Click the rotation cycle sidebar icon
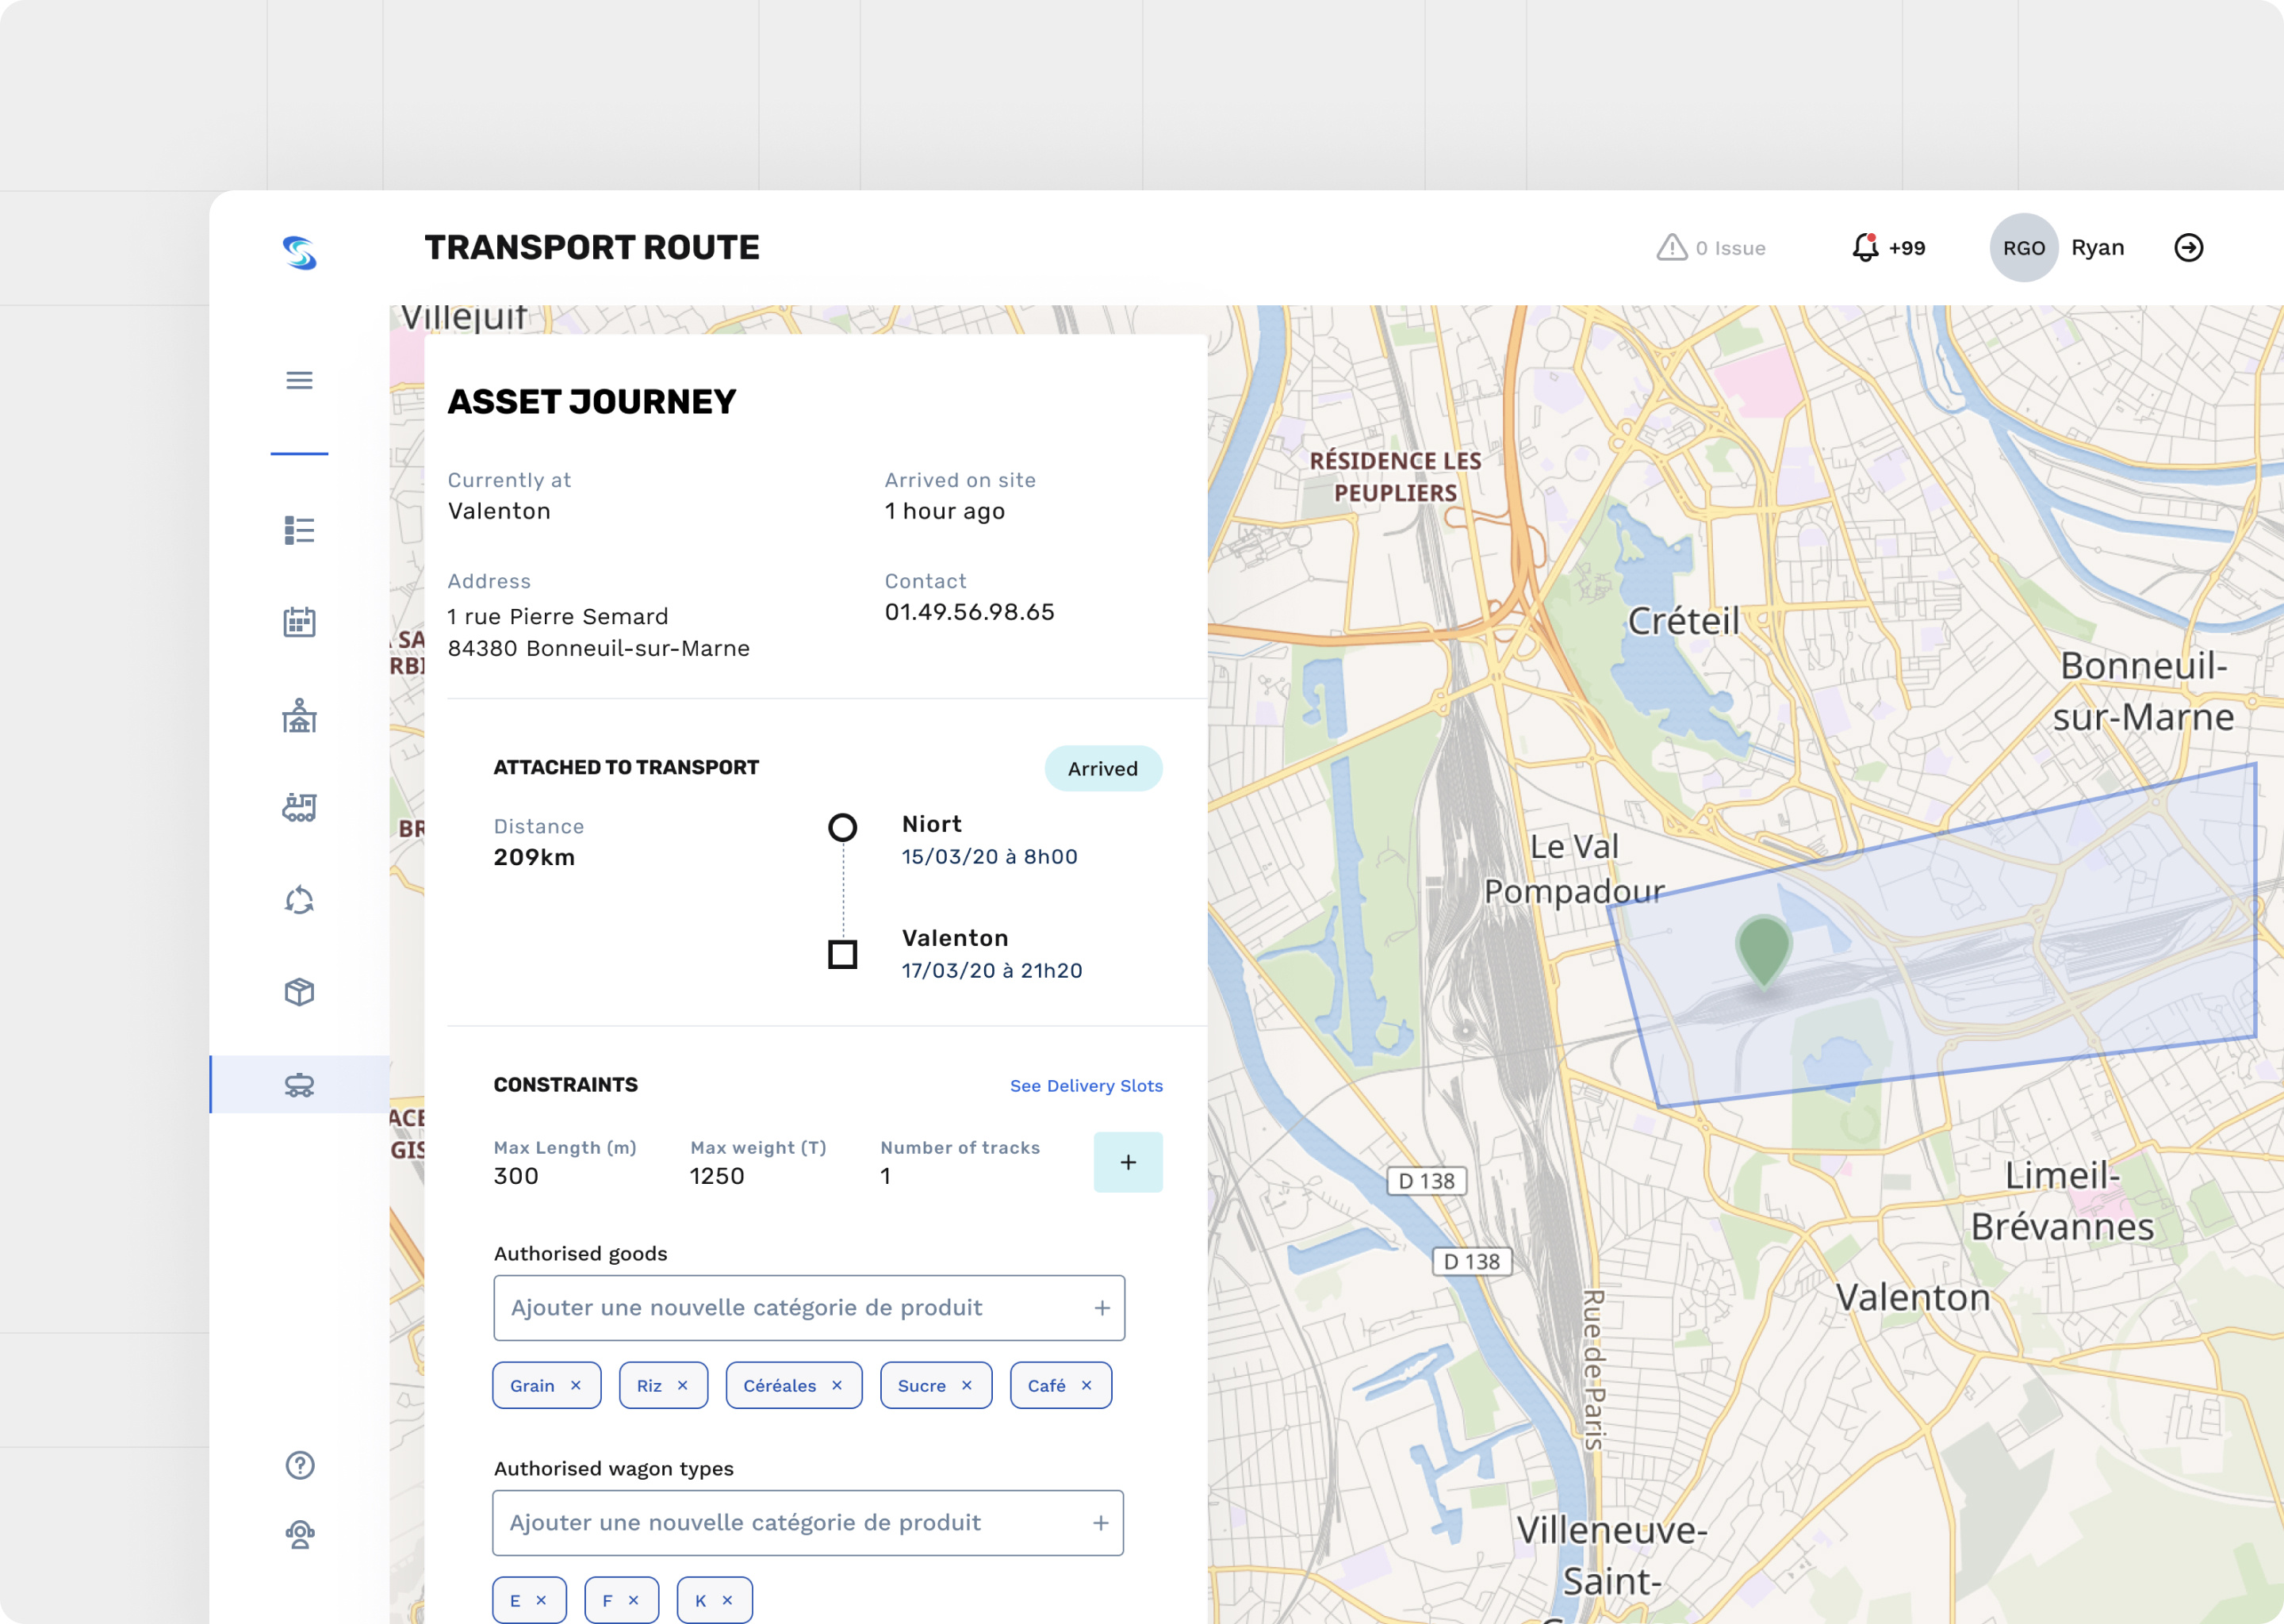The height and width of the screenshot is (1624, 2284). [x=298, y=899]
